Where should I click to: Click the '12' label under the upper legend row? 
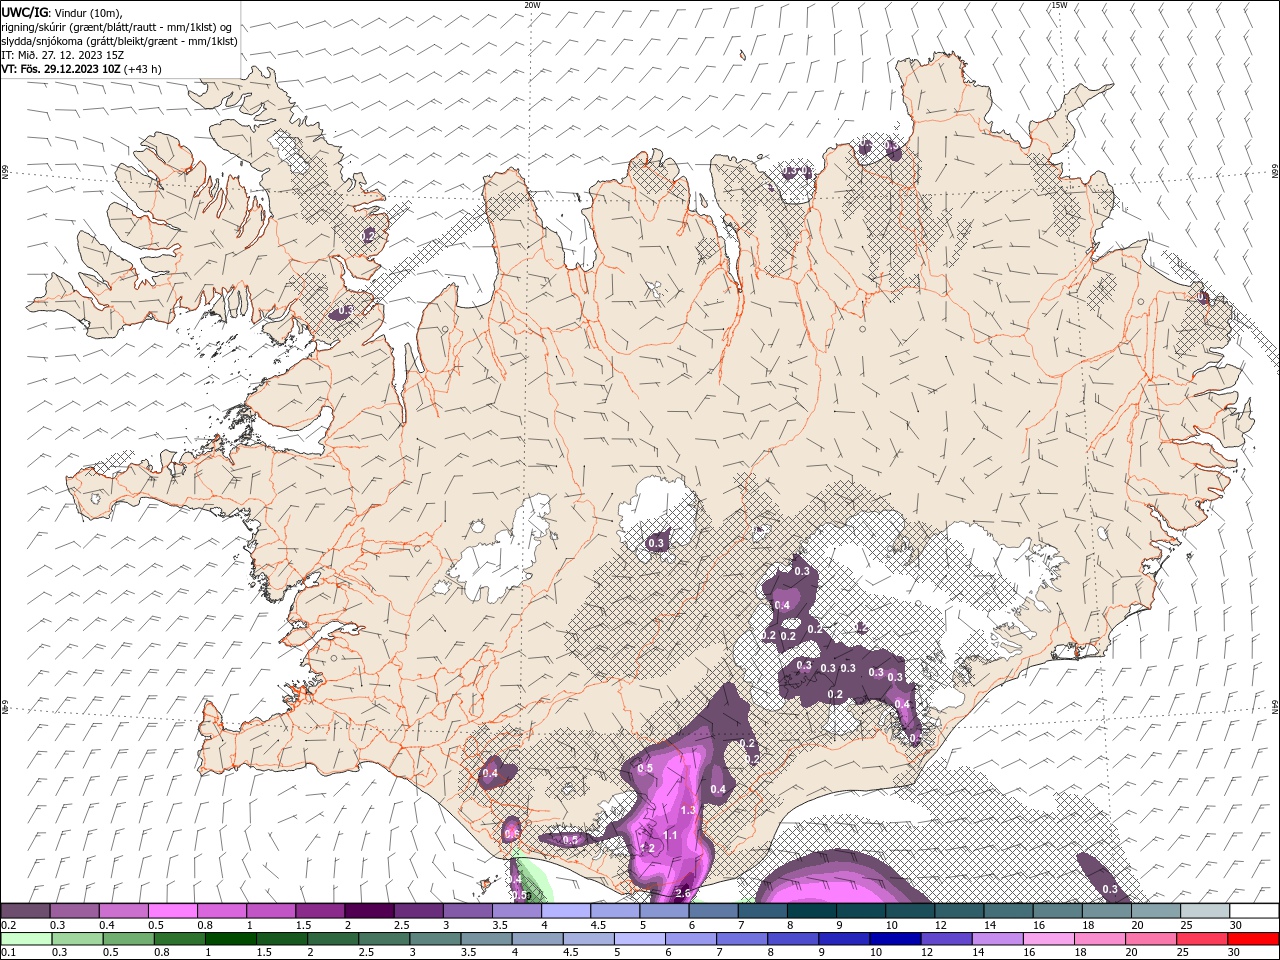[x=940, y=925]
